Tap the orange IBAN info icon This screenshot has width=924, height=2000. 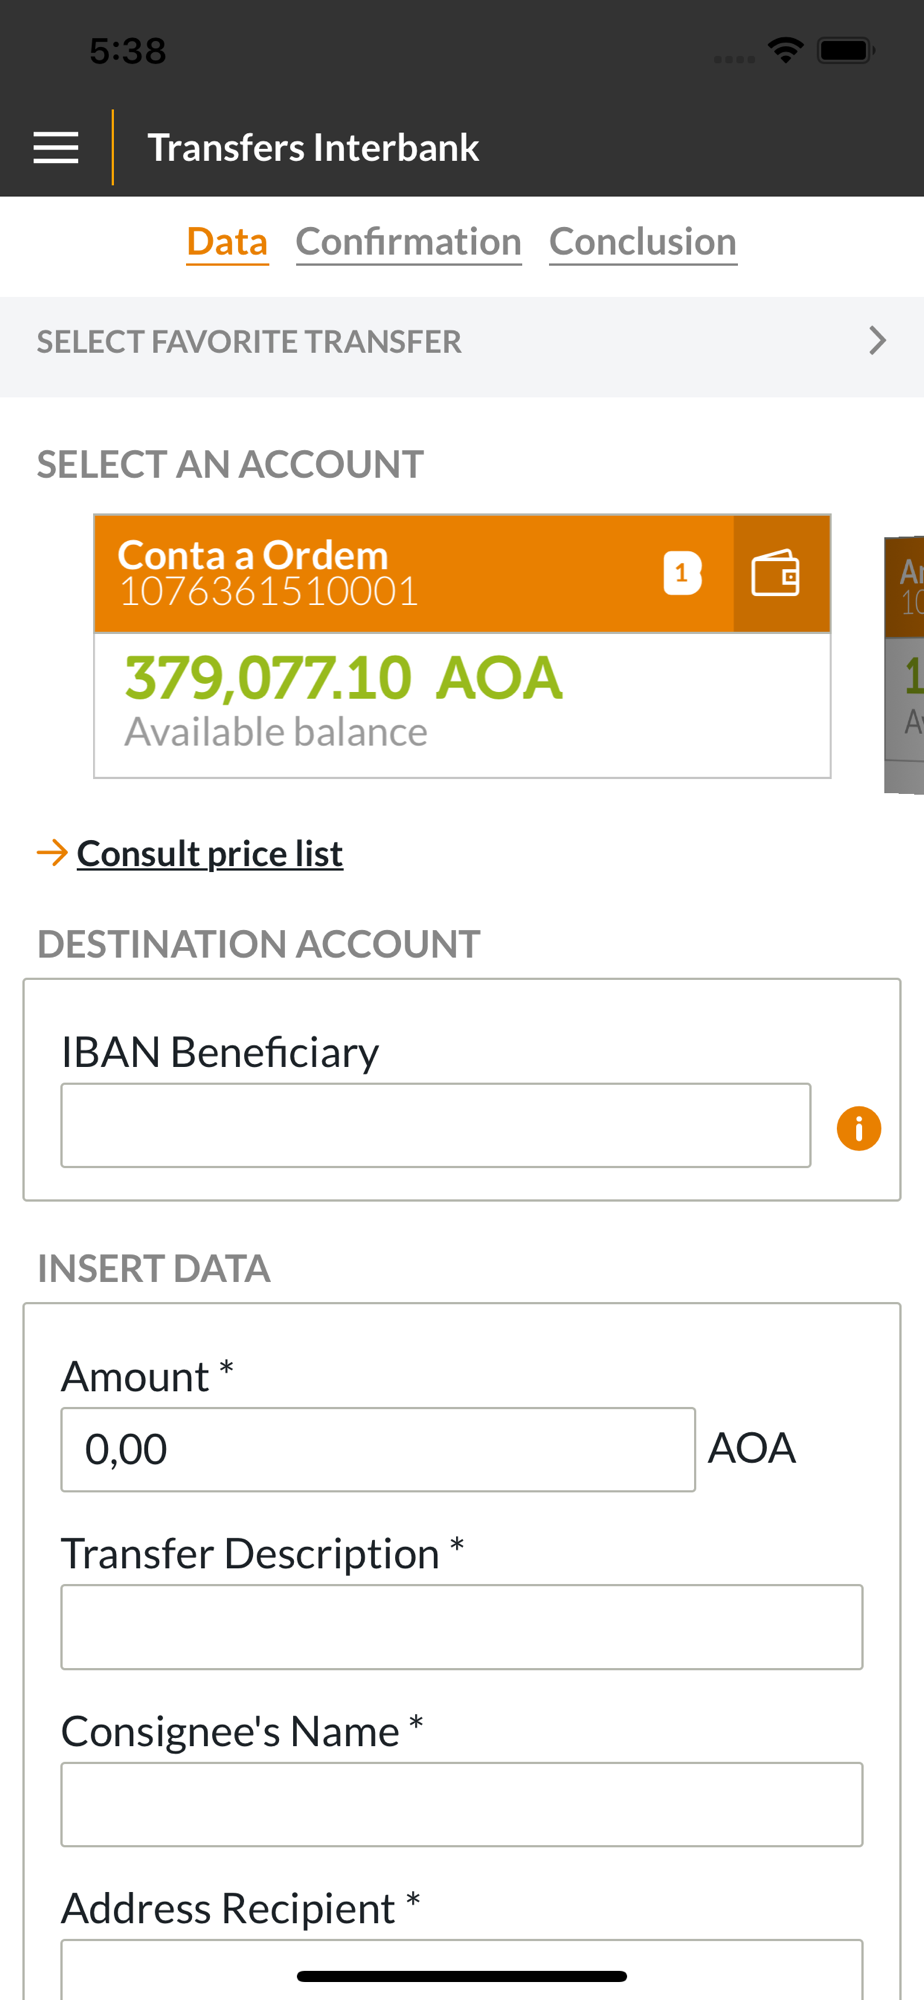859,1128
